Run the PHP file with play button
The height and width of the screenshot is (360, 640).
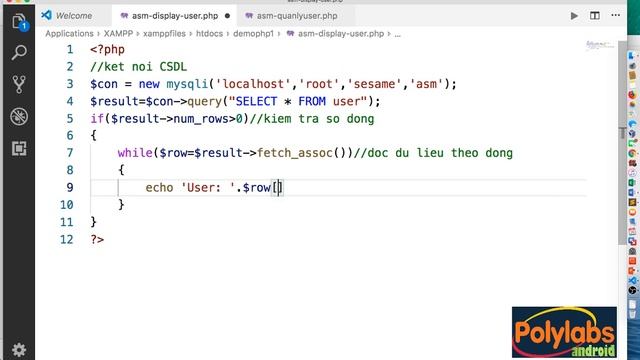click(574, 16)
